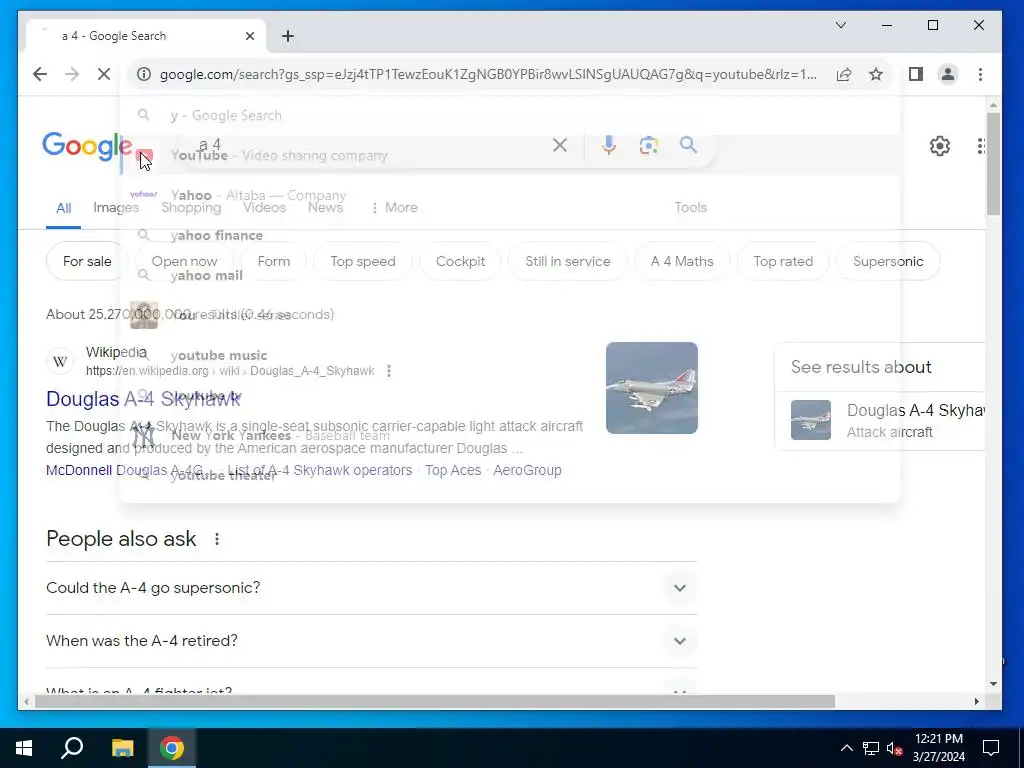Show hidden system tray icons
The image size is (1024, 768).
tap(846, 748)
